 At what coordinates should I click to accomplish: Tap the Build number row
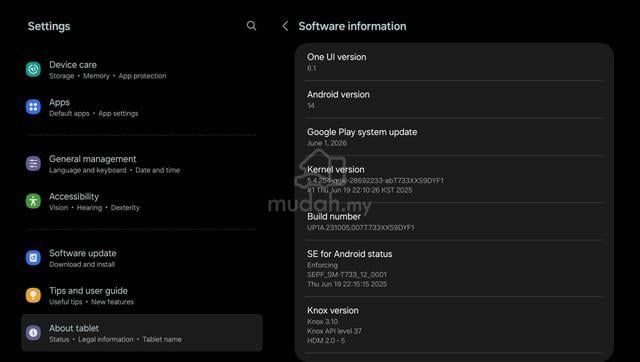point(454,222)
